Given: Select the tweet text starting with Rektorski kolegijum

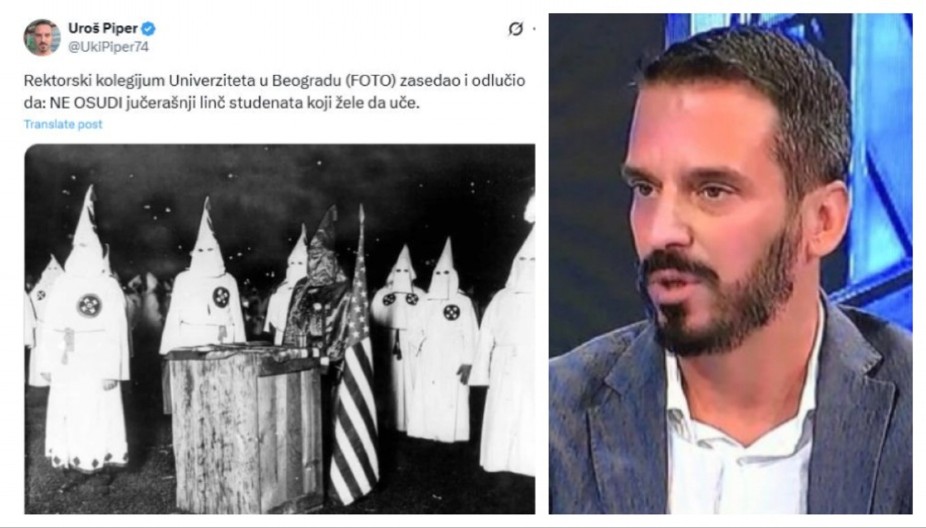Looking at the screenshot, I should click(x=275, y=92).
